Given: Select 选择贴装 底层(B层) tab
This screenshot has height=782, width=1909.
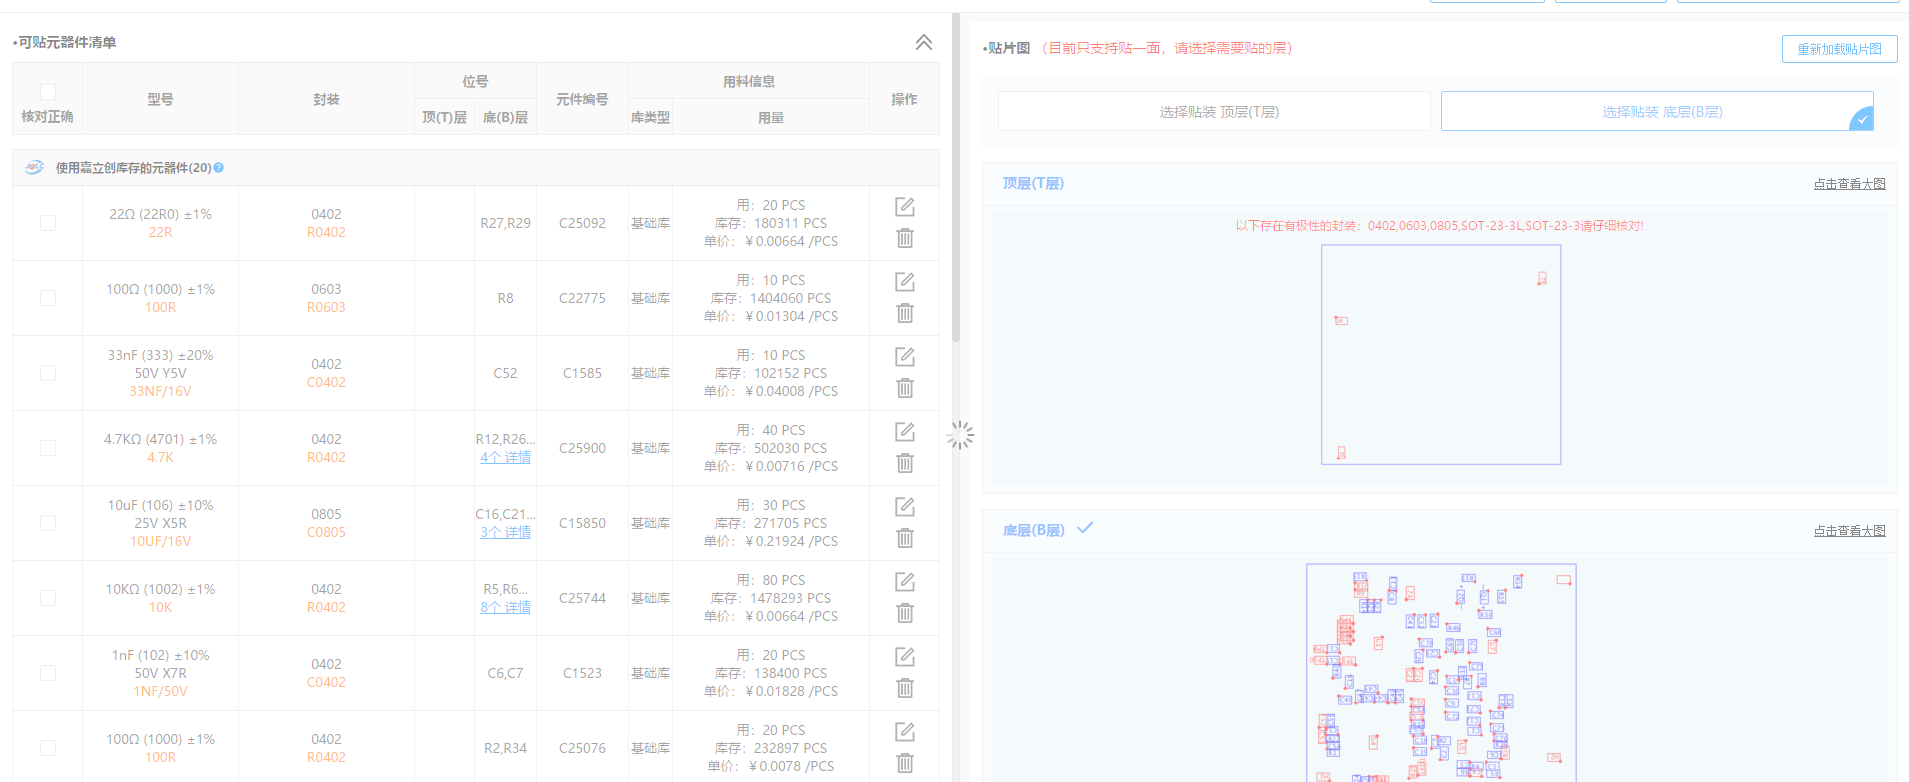Looking at the screenshot, I should pos(1660,112).
